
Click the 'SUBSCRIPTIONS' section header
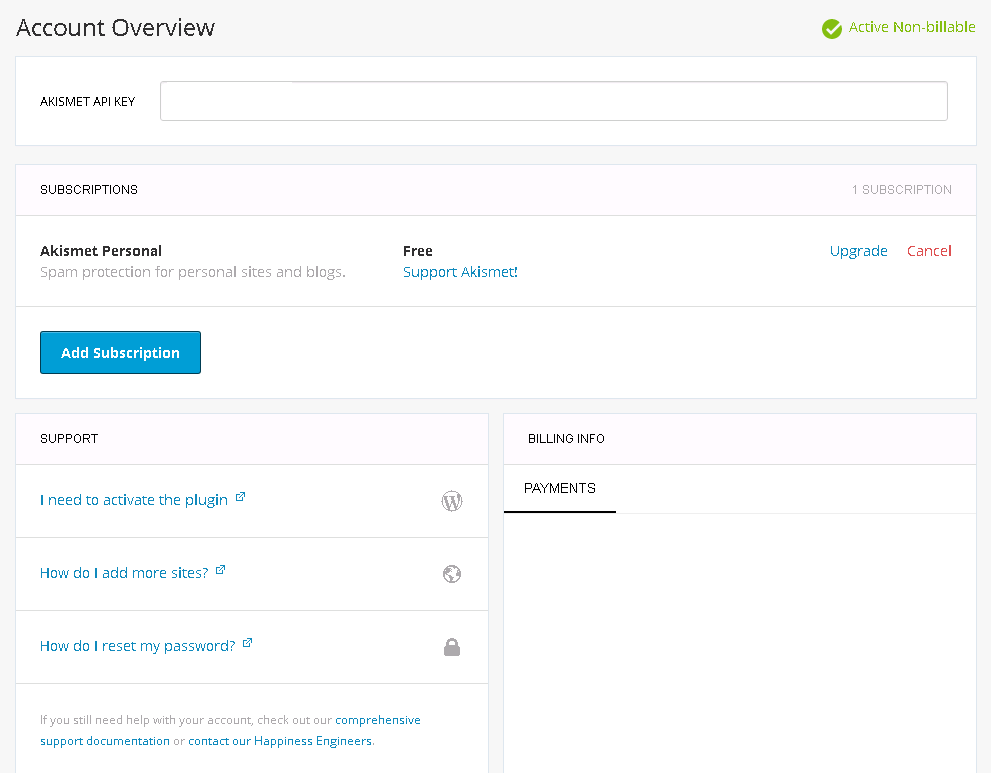(x=89, y=190)
